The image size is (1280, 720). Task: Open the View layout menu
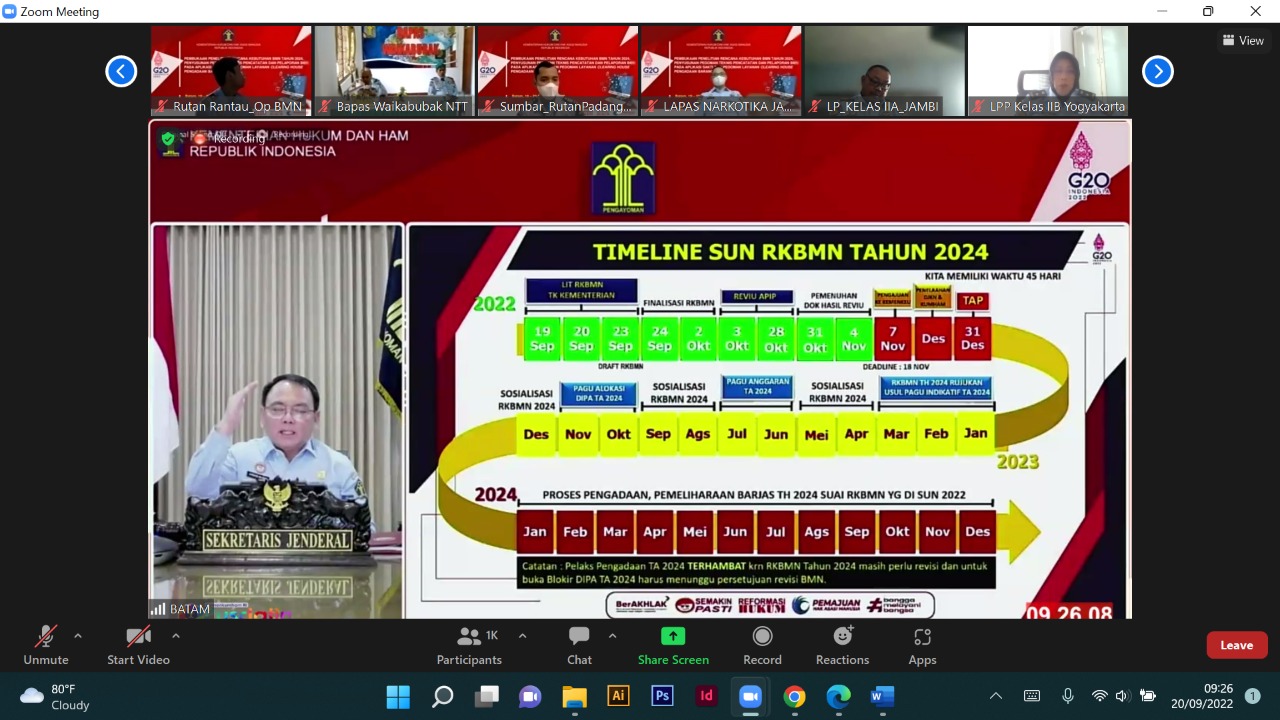pos(1243,41)
